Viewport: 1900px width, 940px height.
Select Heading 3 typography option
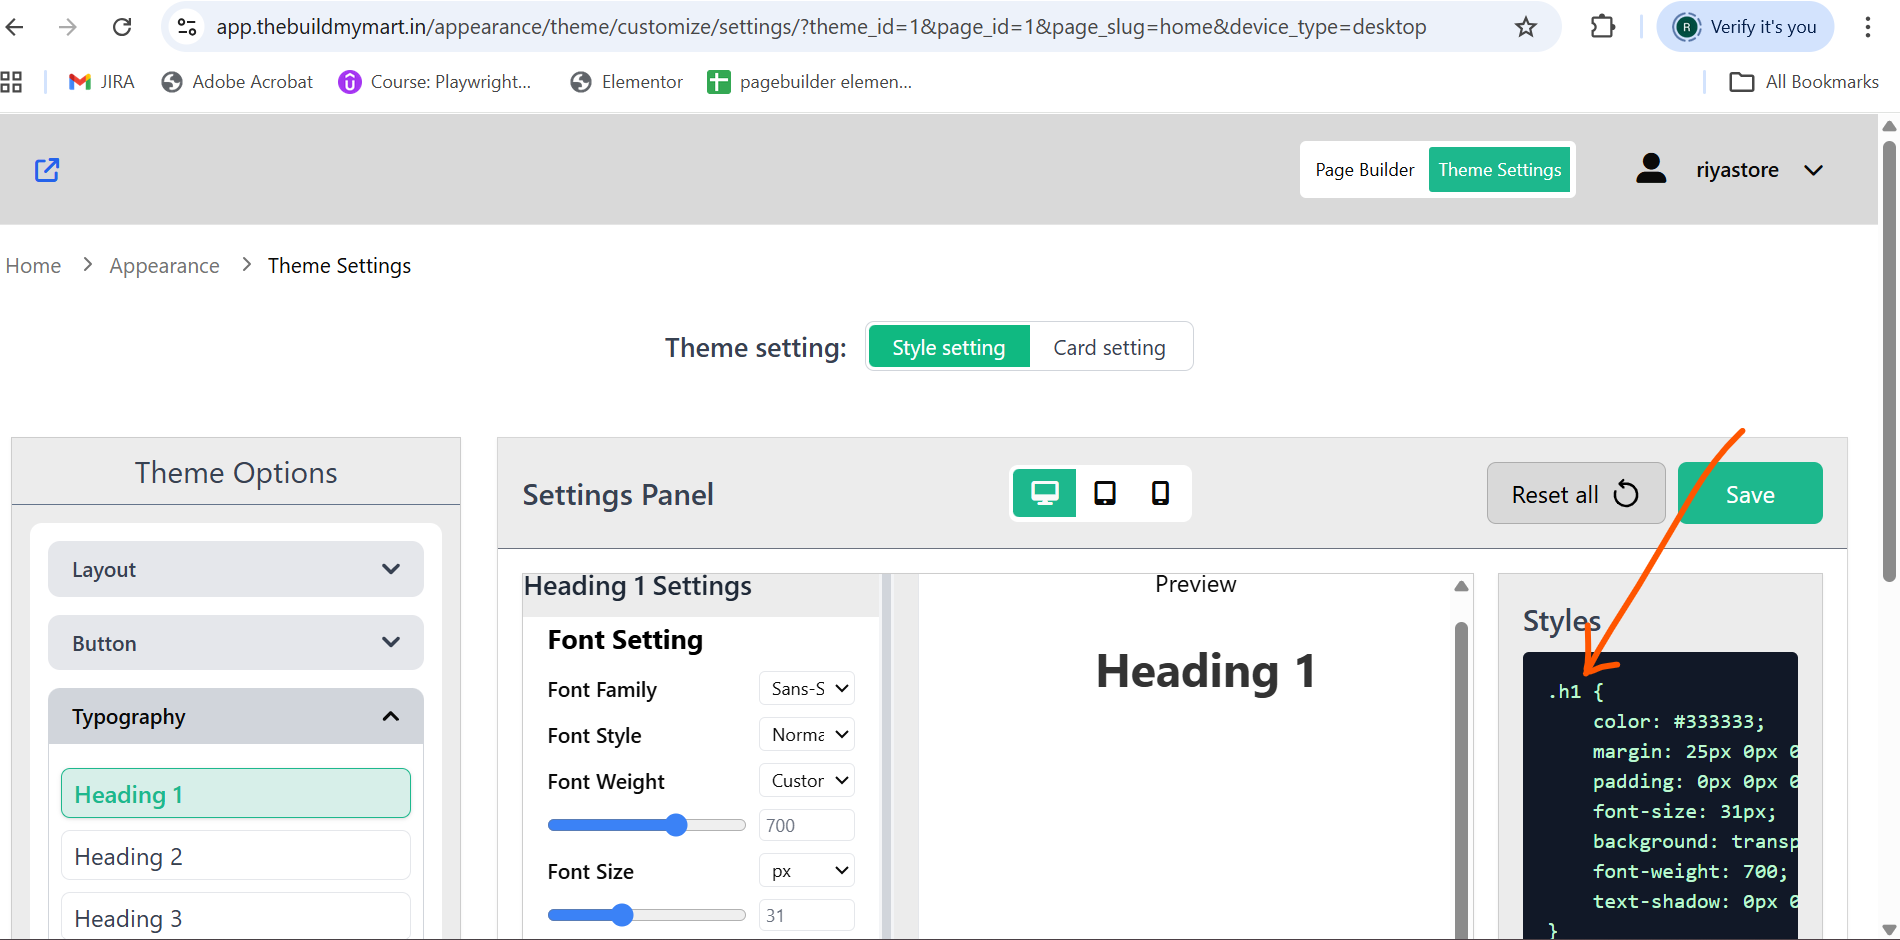[236, 917]
